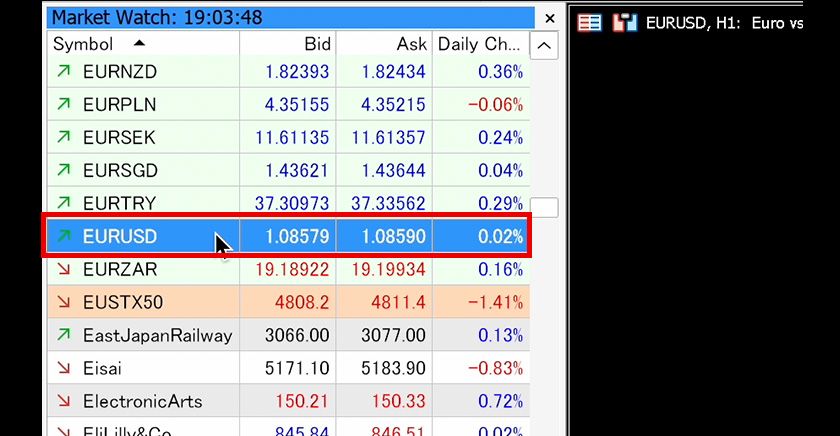This screenshot has height=436, width=840.
Task: Click the red down arrow beside Eisai
Action: [x=64, y=367]
